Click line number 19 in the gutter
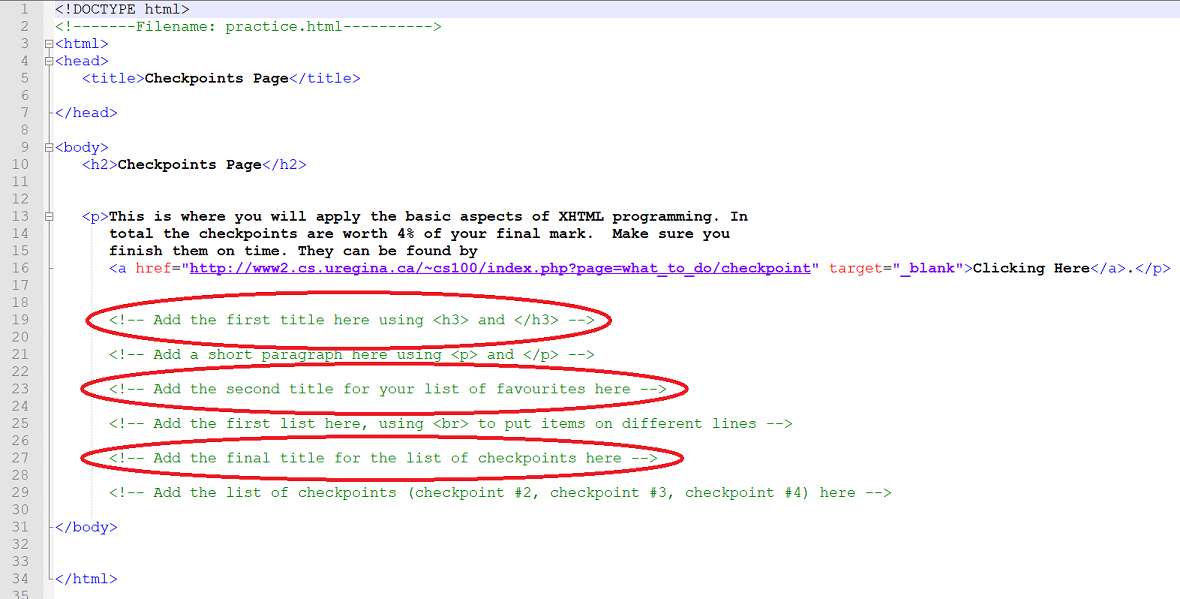 (x=20, y=321)
